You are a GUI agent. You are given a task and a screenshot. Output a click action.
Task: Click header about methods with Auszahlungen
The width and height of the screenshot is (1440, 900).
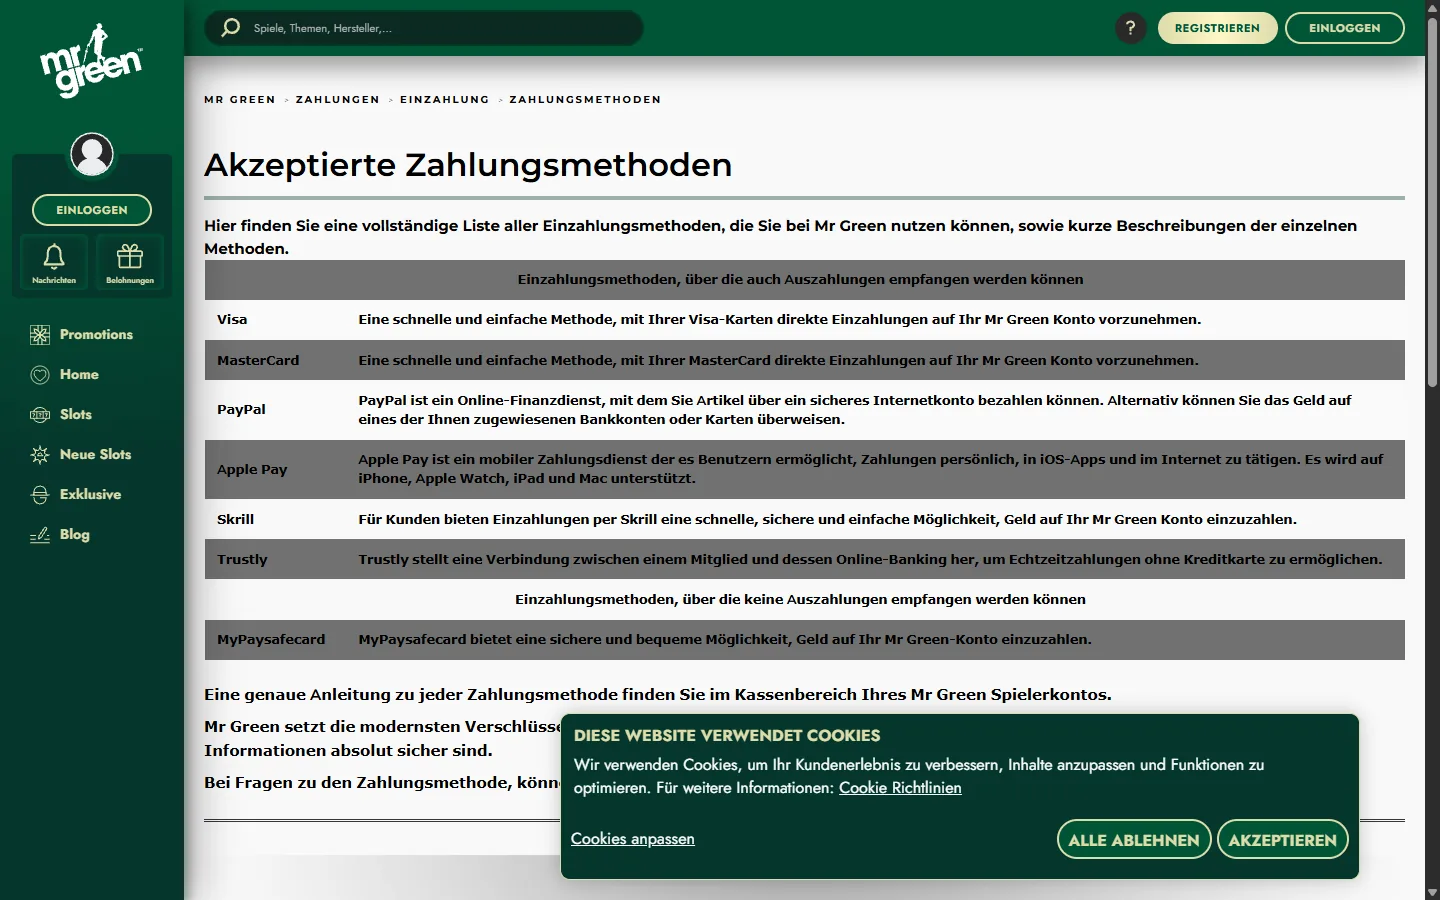[800, 280]
